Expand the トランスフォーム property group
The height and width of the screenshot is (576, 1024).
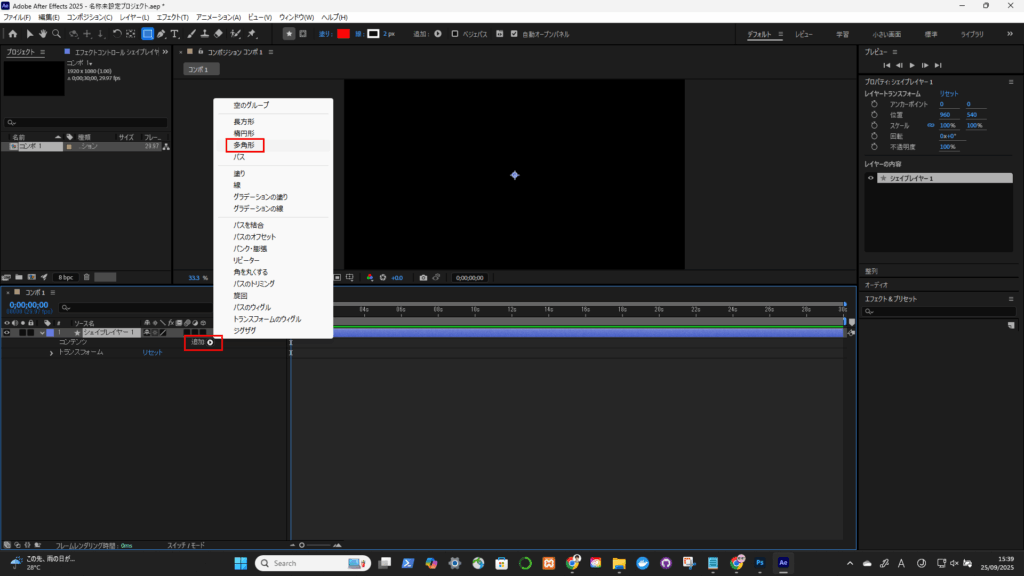[x=51, y=353]
